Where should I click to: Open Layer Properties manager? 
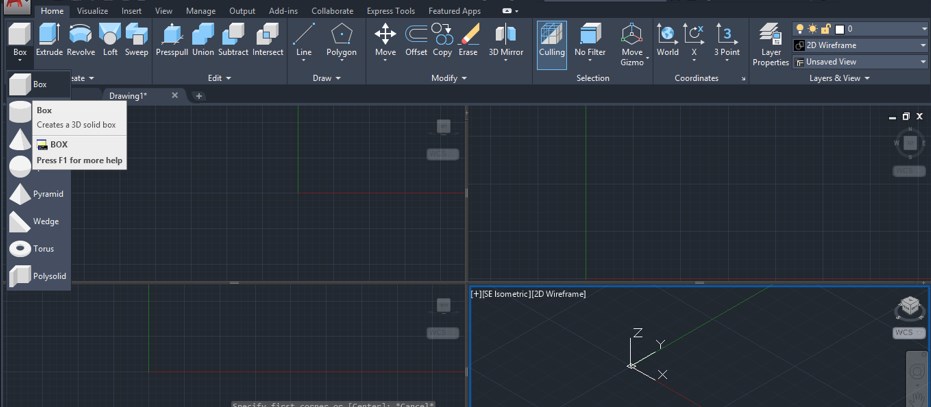(x=770, y=44)
